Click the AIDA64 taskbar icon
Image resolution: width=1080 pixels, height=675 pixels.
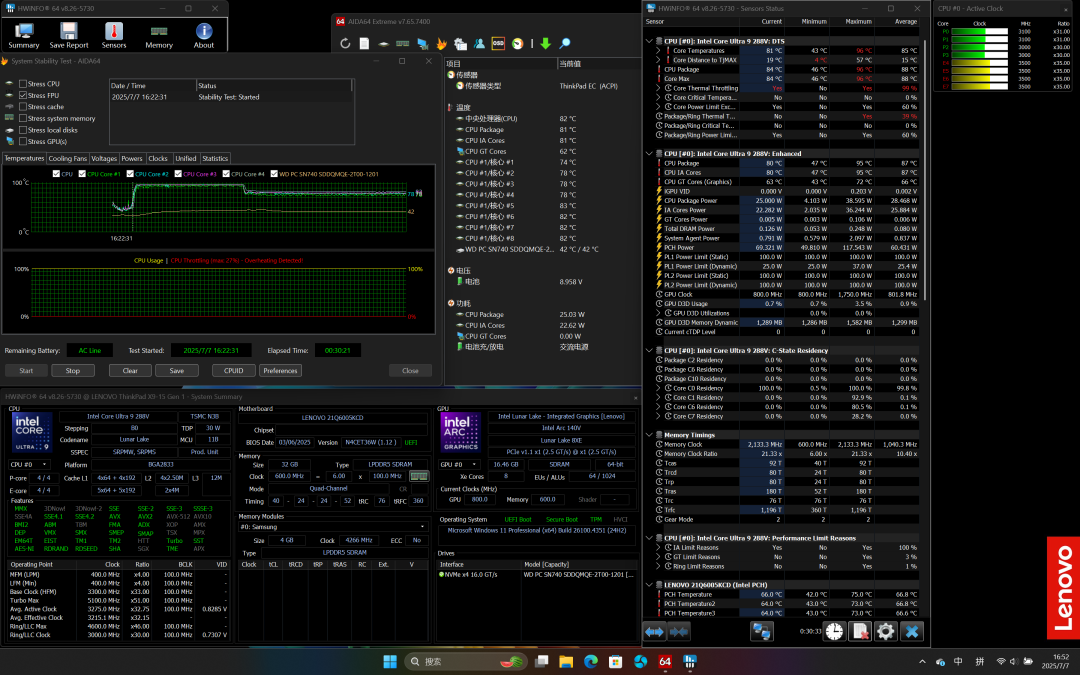pyautogui.click(x=665, y=661)
